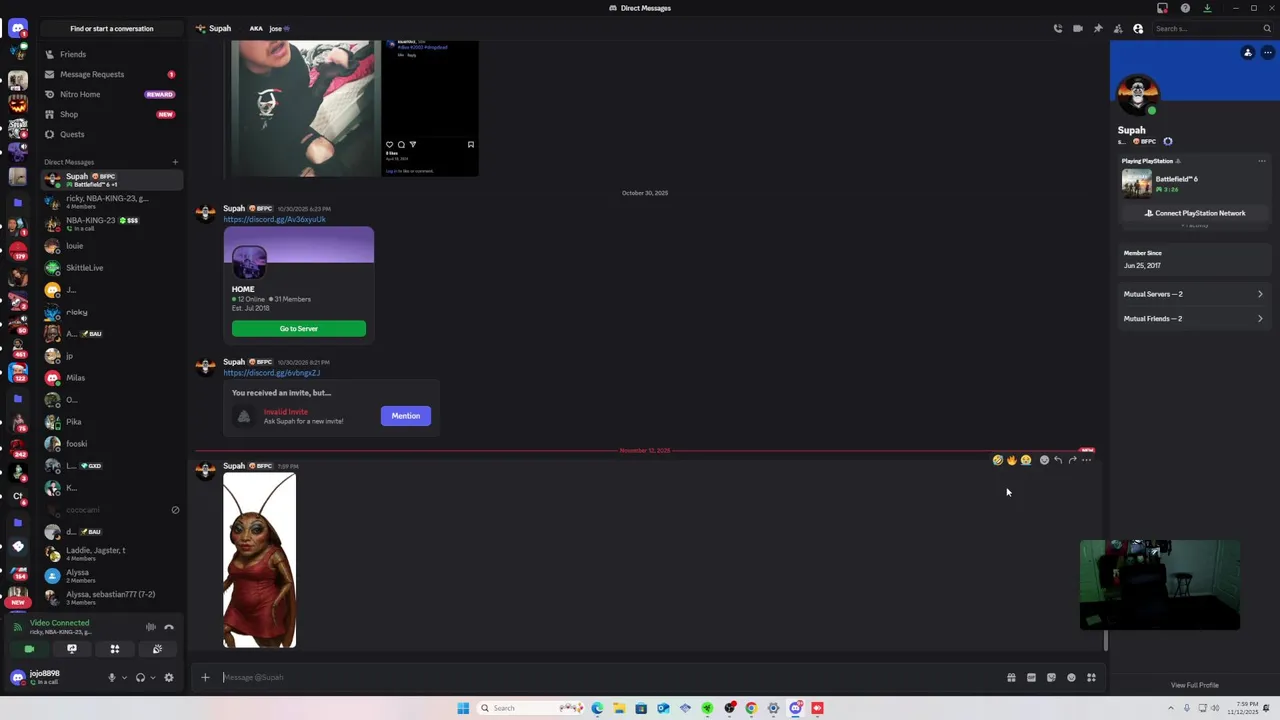Open the GIF picker

(1031, 677)
